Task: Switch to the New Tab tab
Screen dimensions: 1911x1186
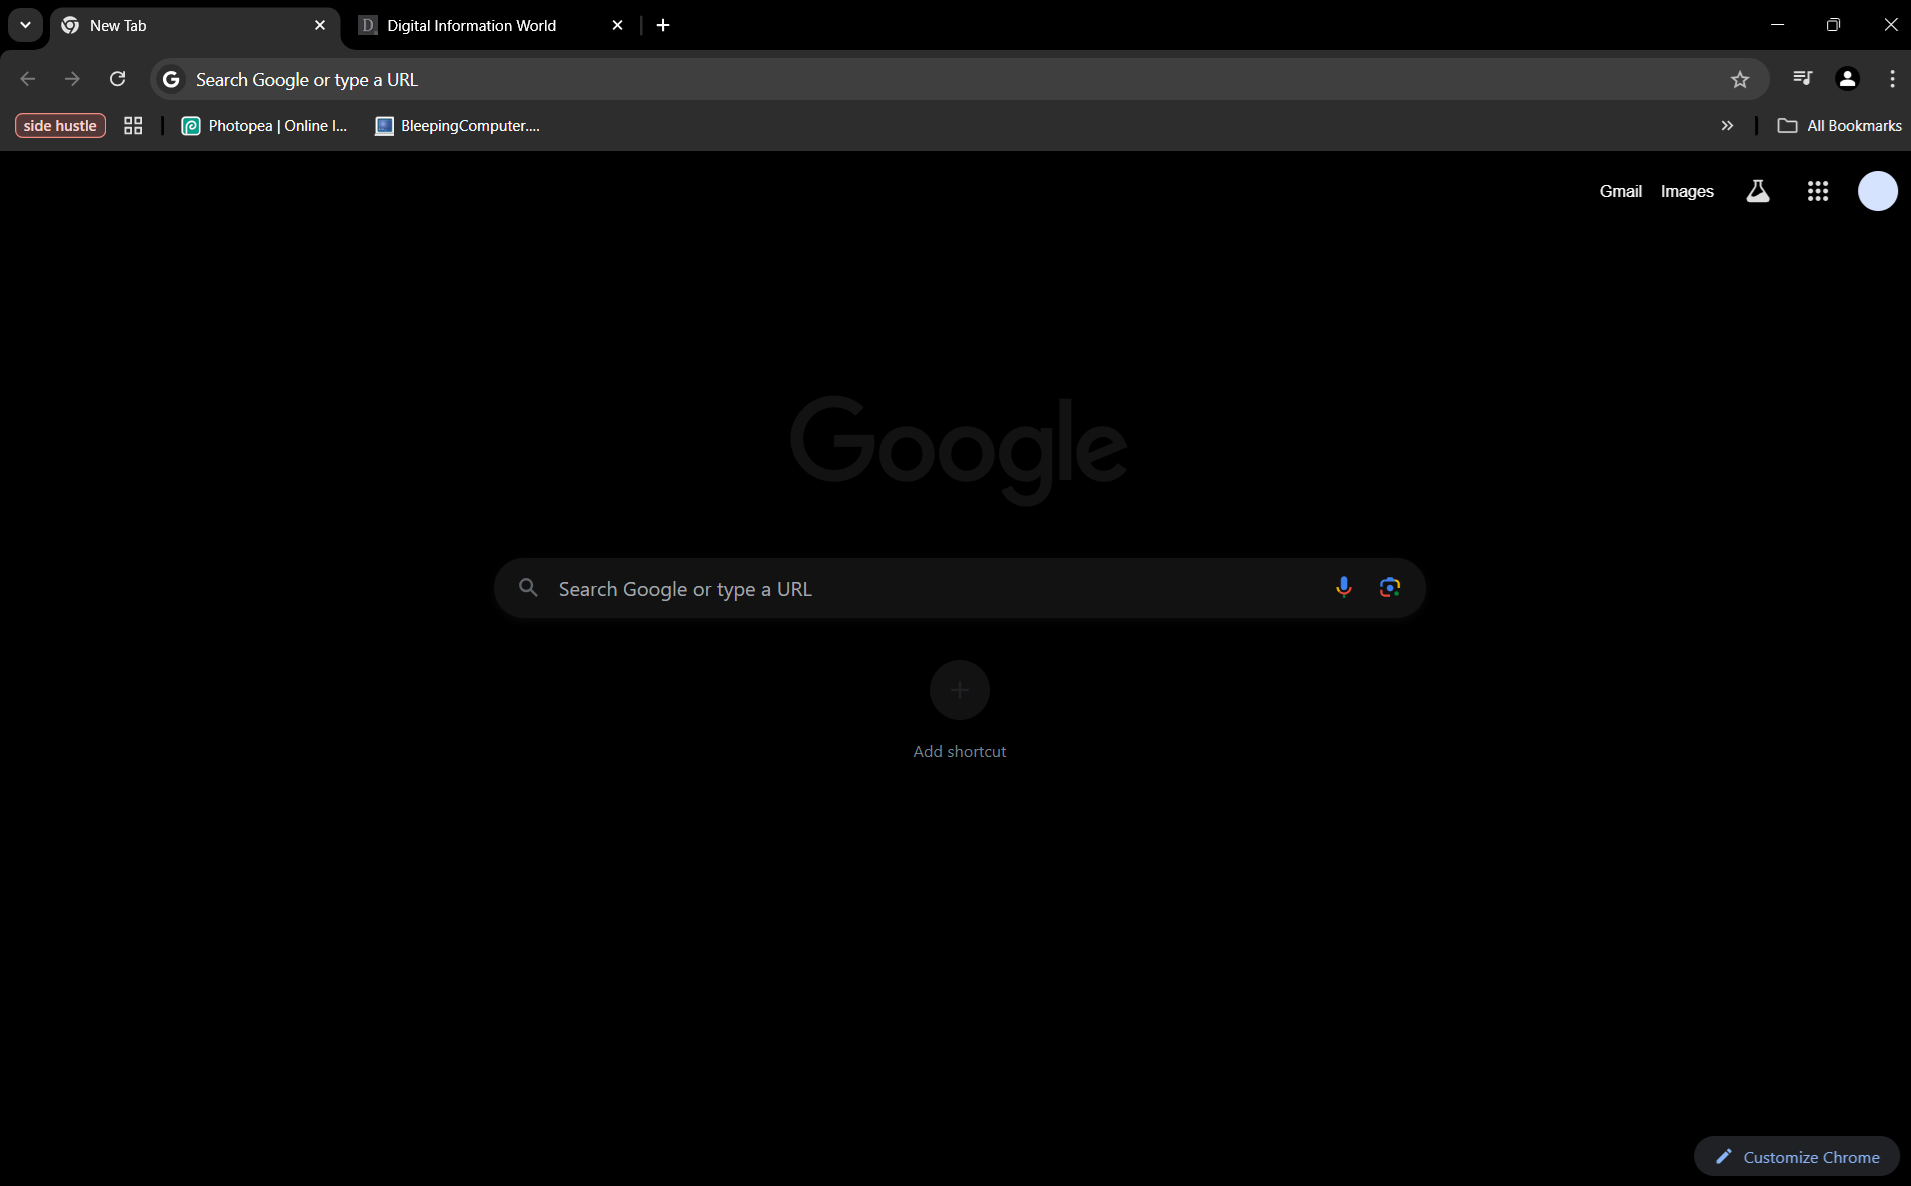Action: (195, 26)
